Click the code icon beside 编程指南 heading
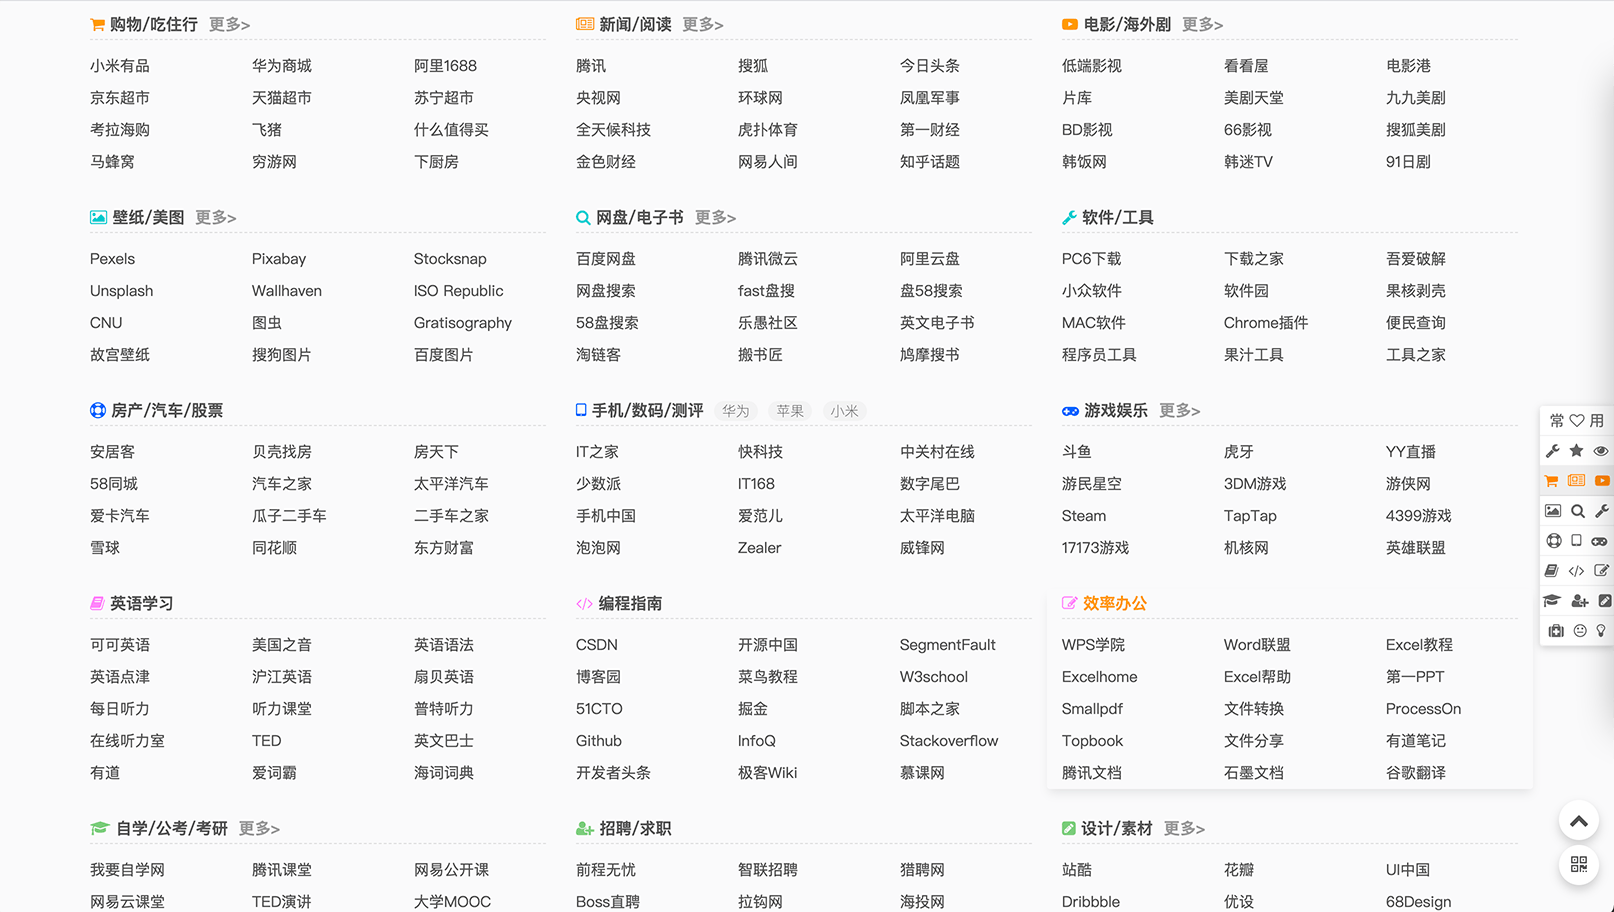Image resolution: width=1614 pixels, height=912 pixels. 584,604
